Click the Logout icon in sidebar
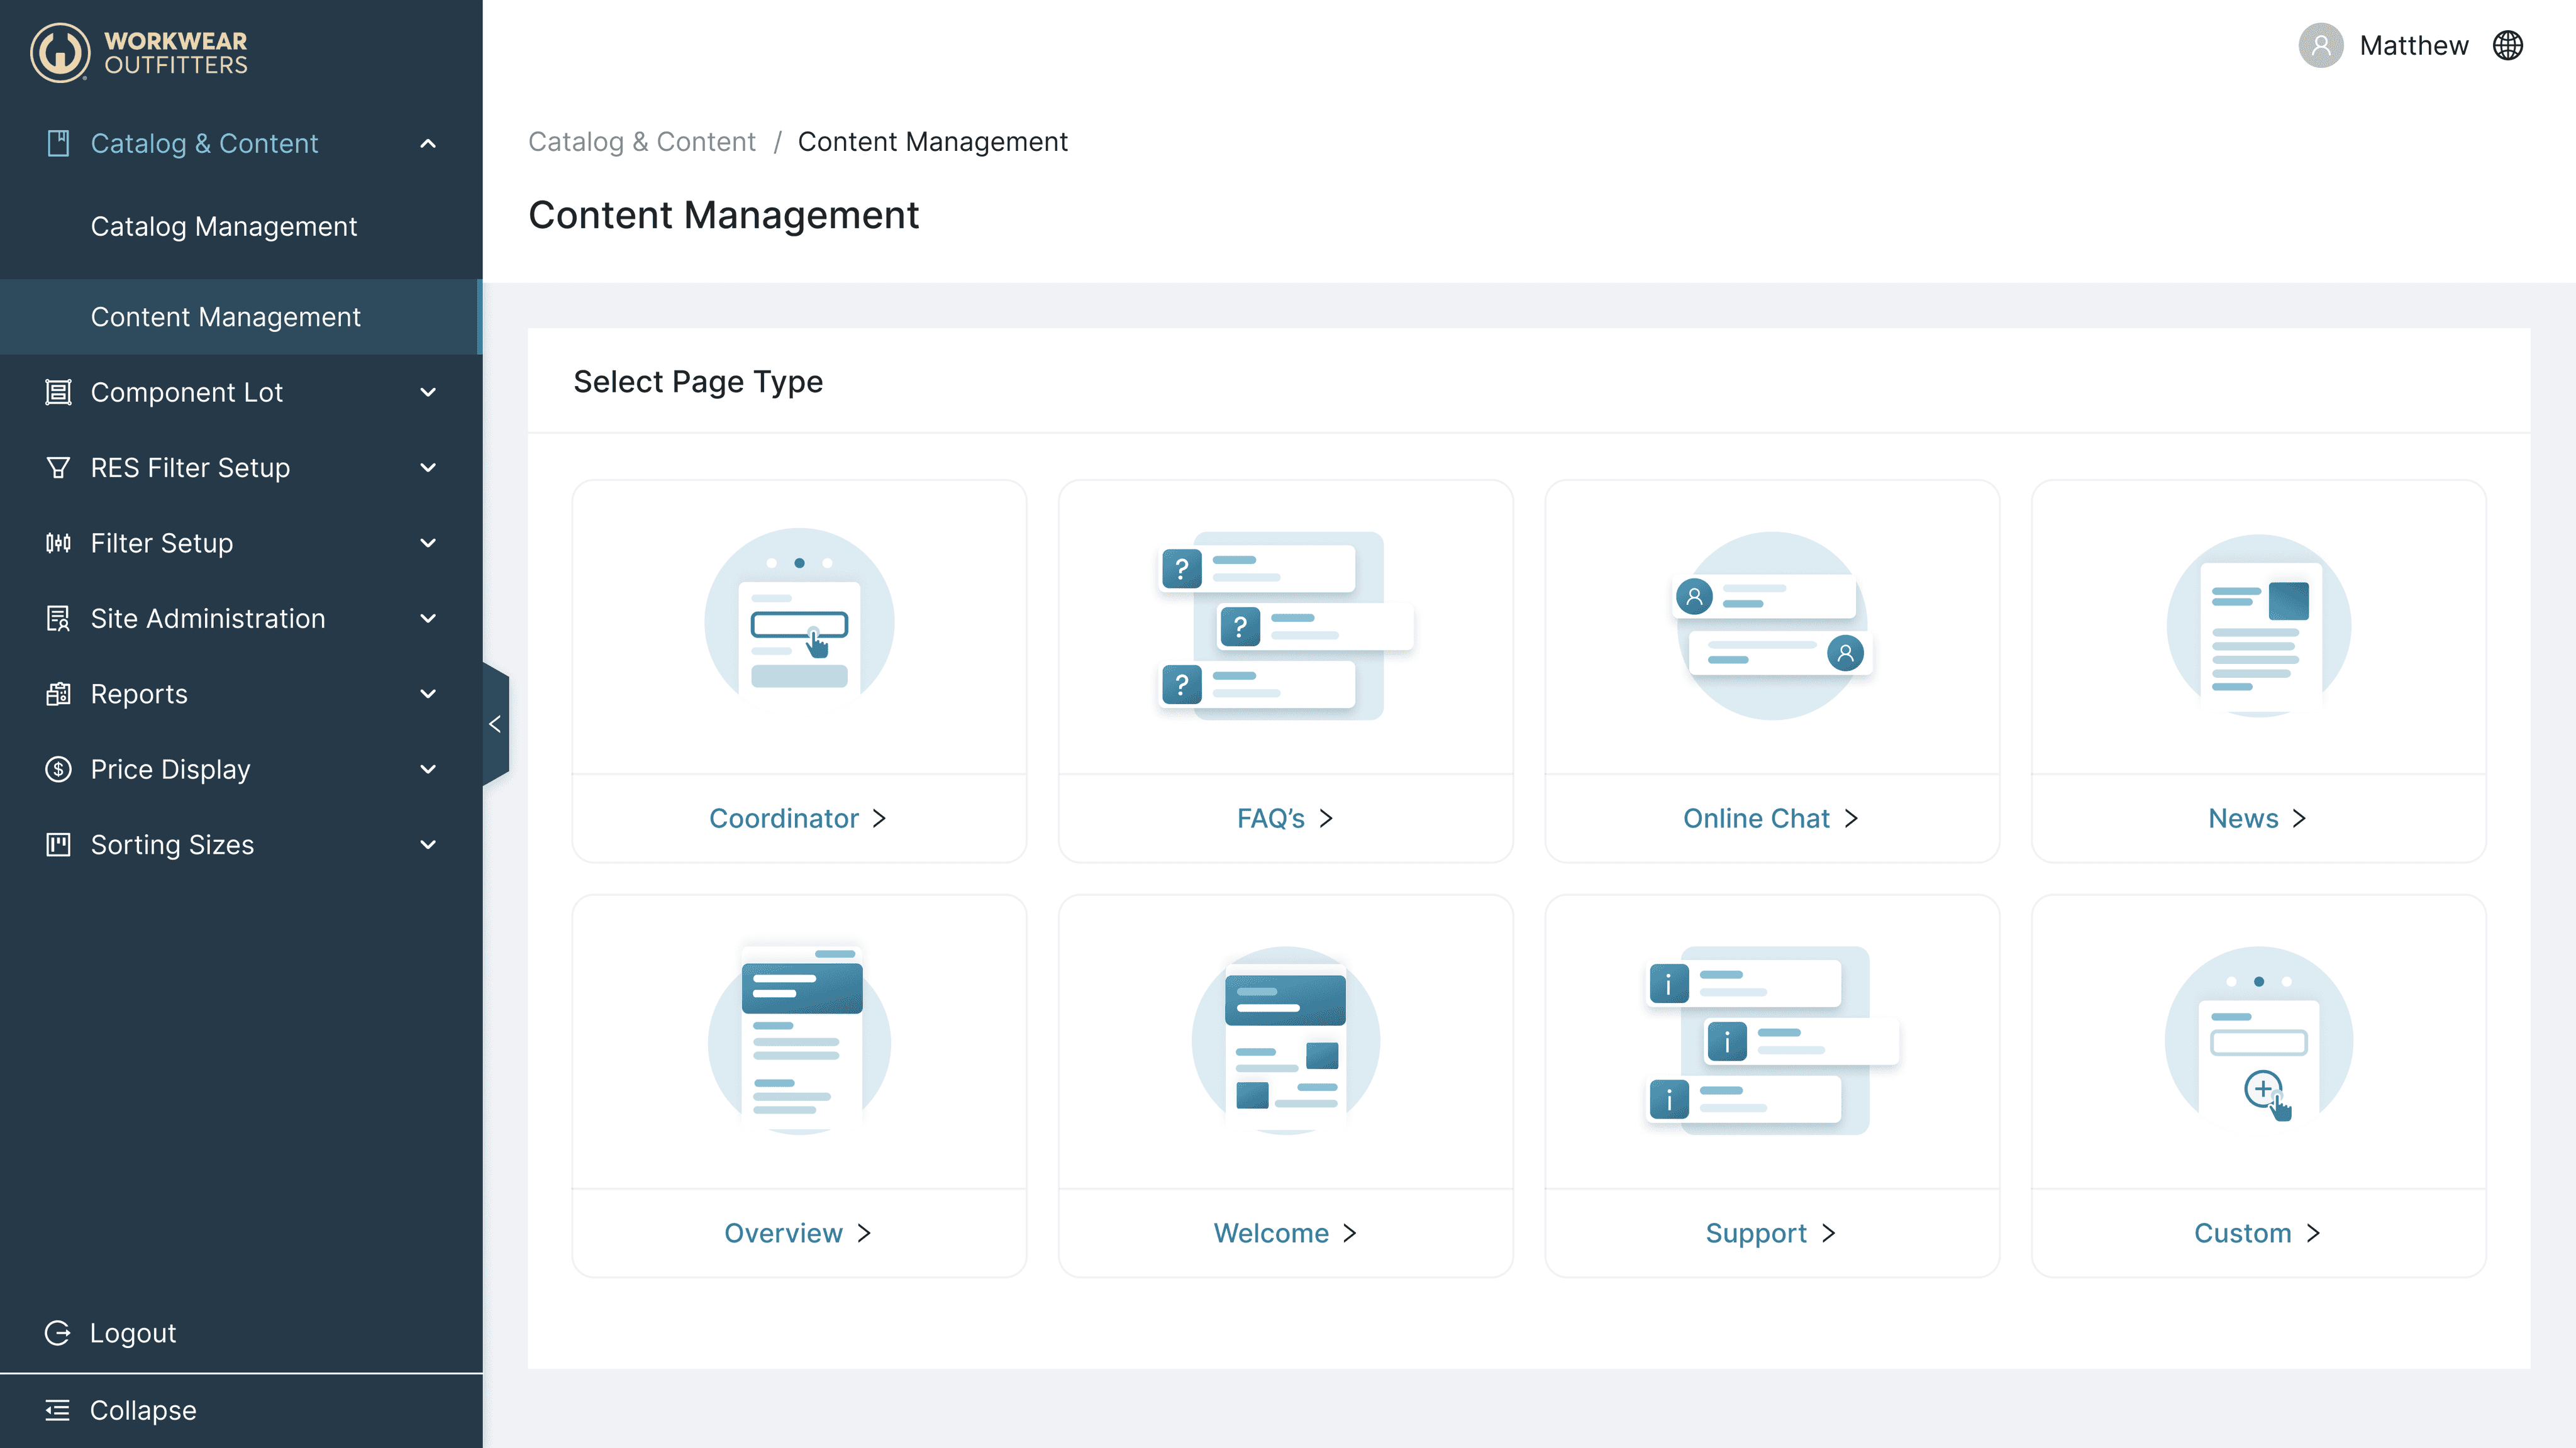Screen dimensions: 2576x1448 (58, 1333)
